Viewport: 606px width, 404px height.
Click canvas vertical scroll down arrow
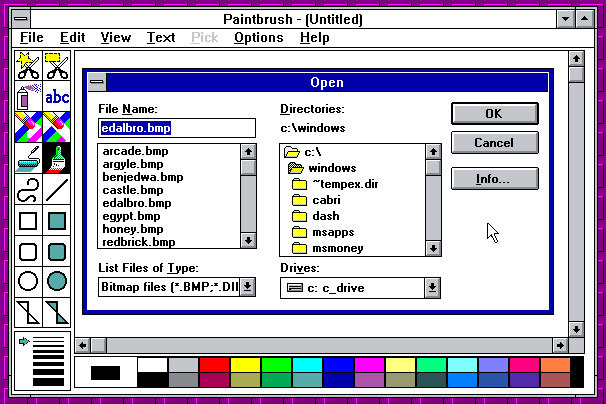[x=576, y=329]
